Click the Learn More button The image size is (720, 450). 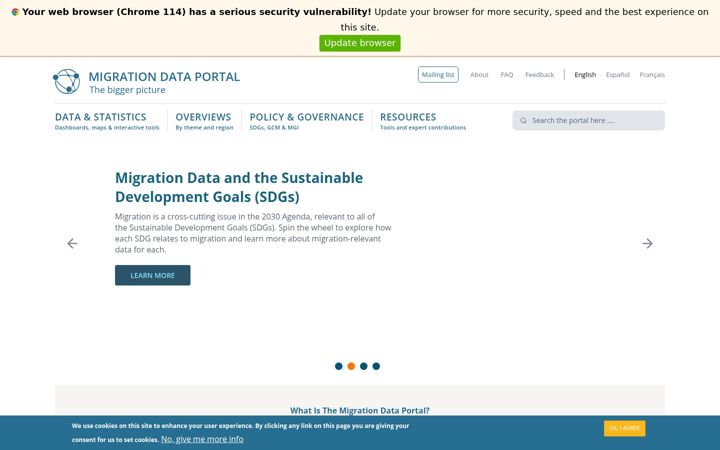pyautogui.click(x=152, y=275)
